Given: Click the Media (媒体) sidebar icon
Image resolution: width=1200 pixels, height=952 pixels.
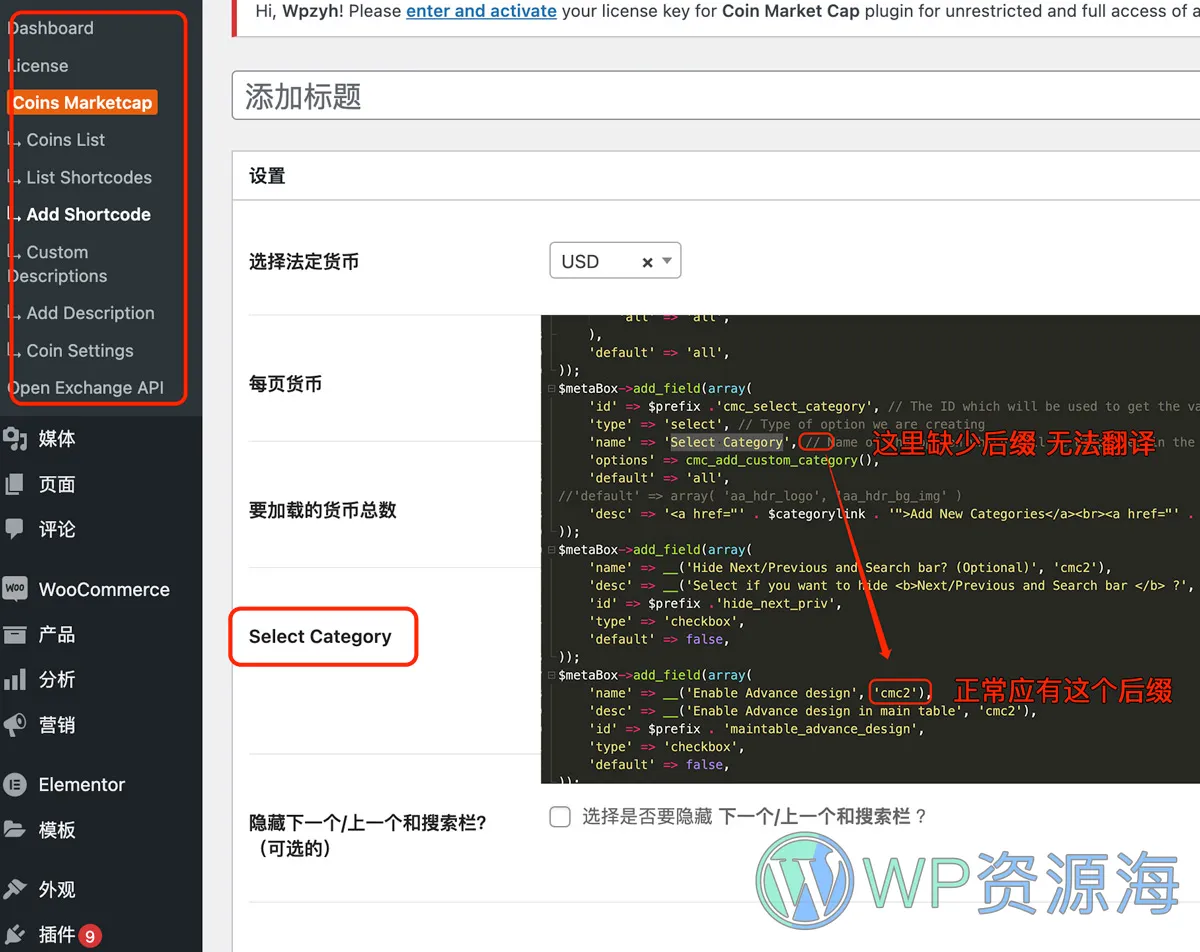Looking at the screenshot, I should click(x=15, y=439).
